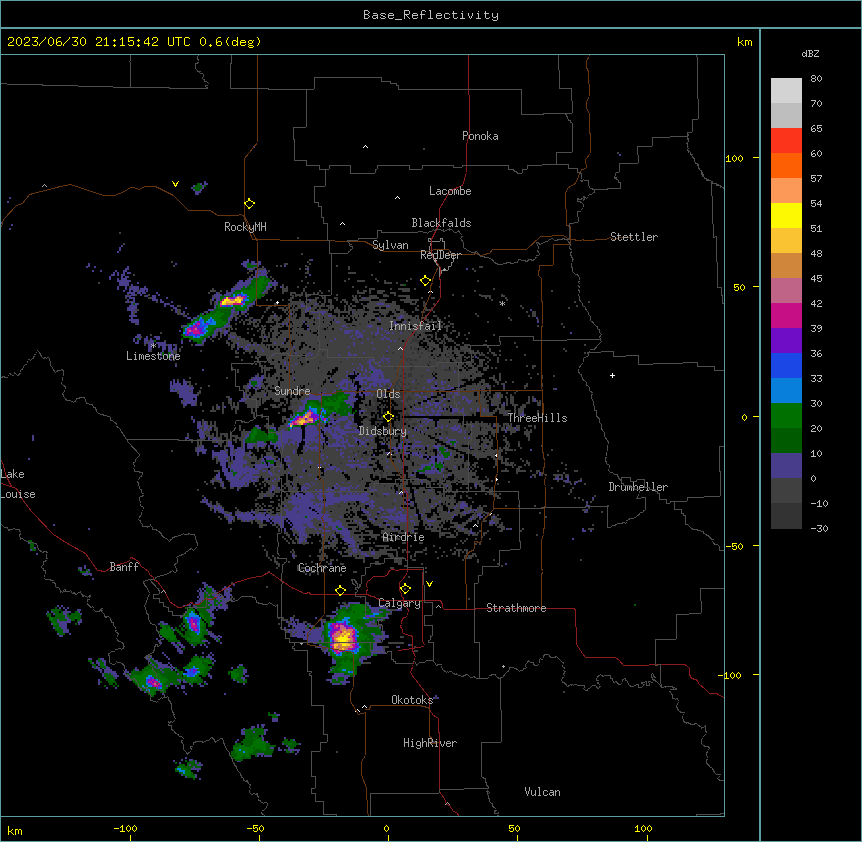Click the HighRiver label
This screenshot has height=842, width=862.
[x=430, y=743]
